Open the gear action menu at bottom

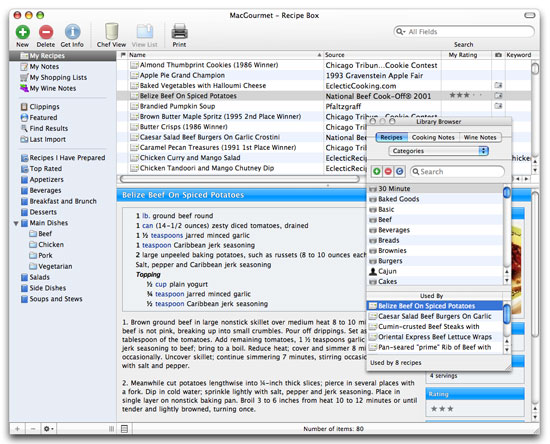48,429
